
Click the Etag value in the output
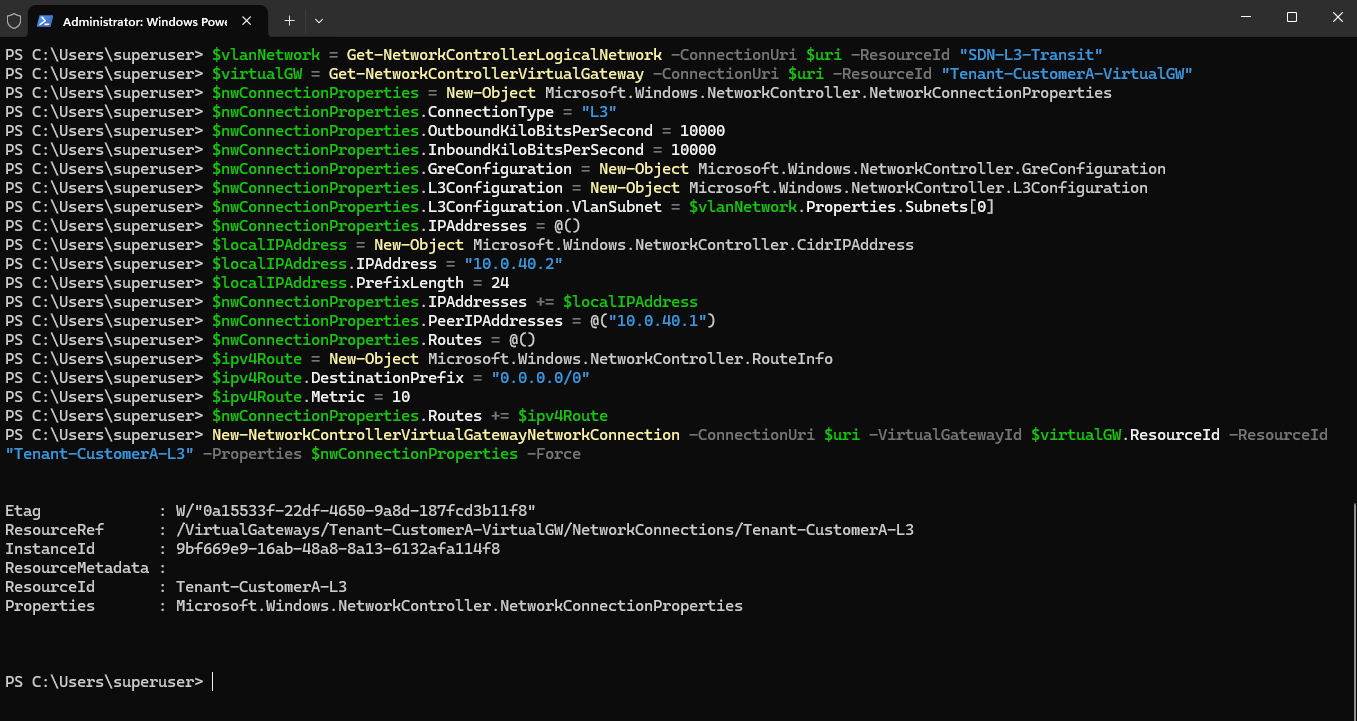point(356,511)
